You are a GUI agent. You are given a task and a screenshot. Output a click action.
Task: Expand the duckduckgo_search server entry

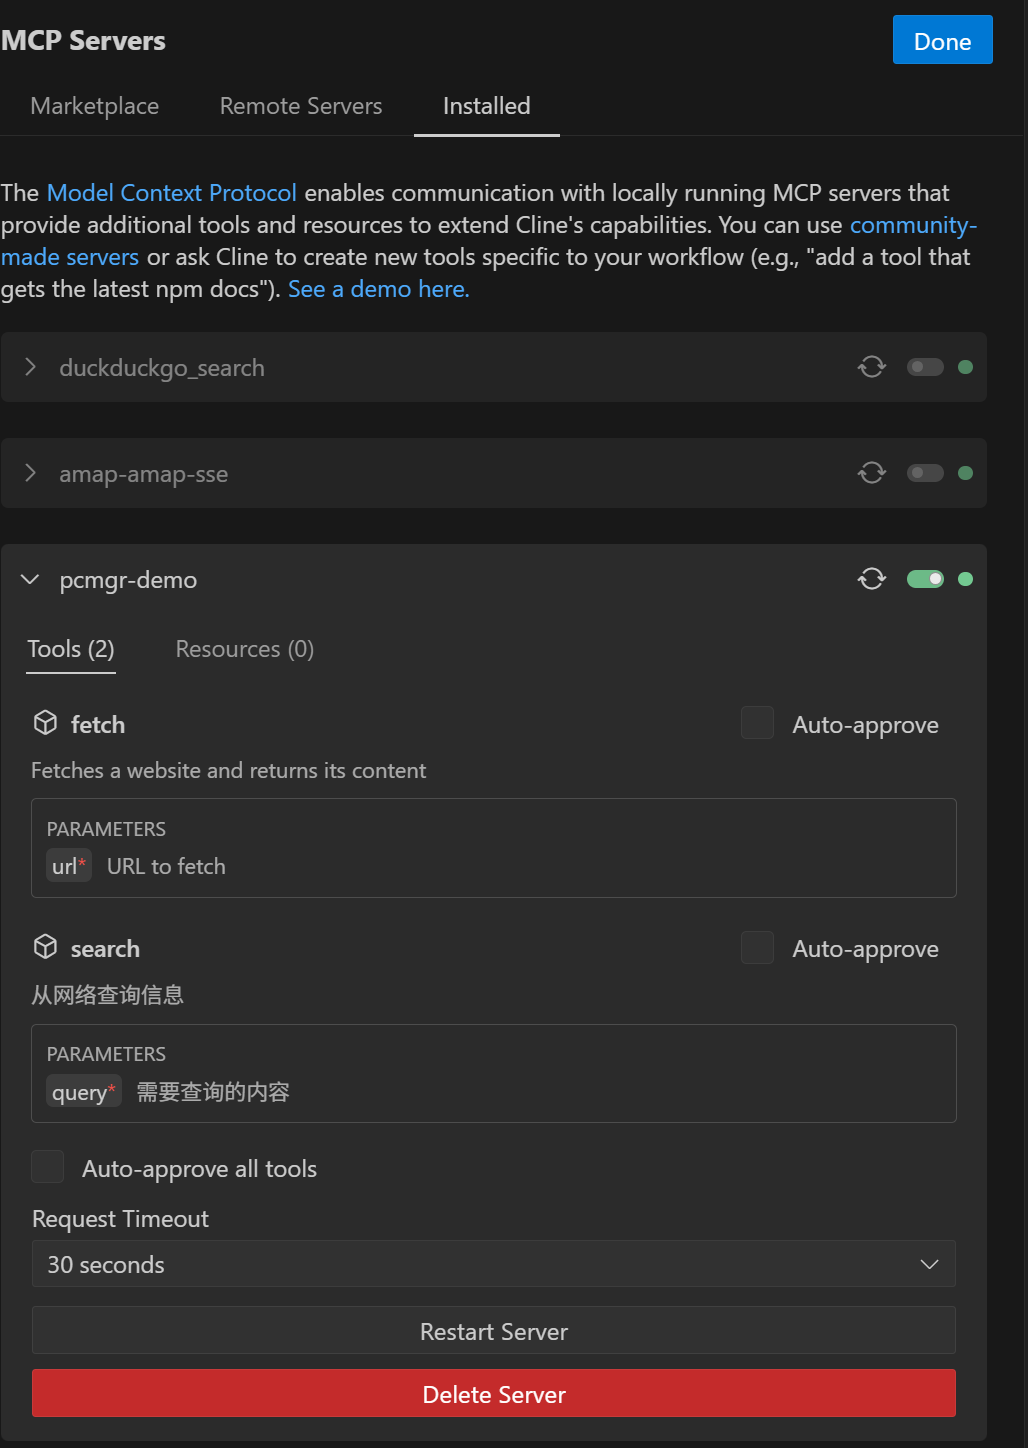point(31,367)
